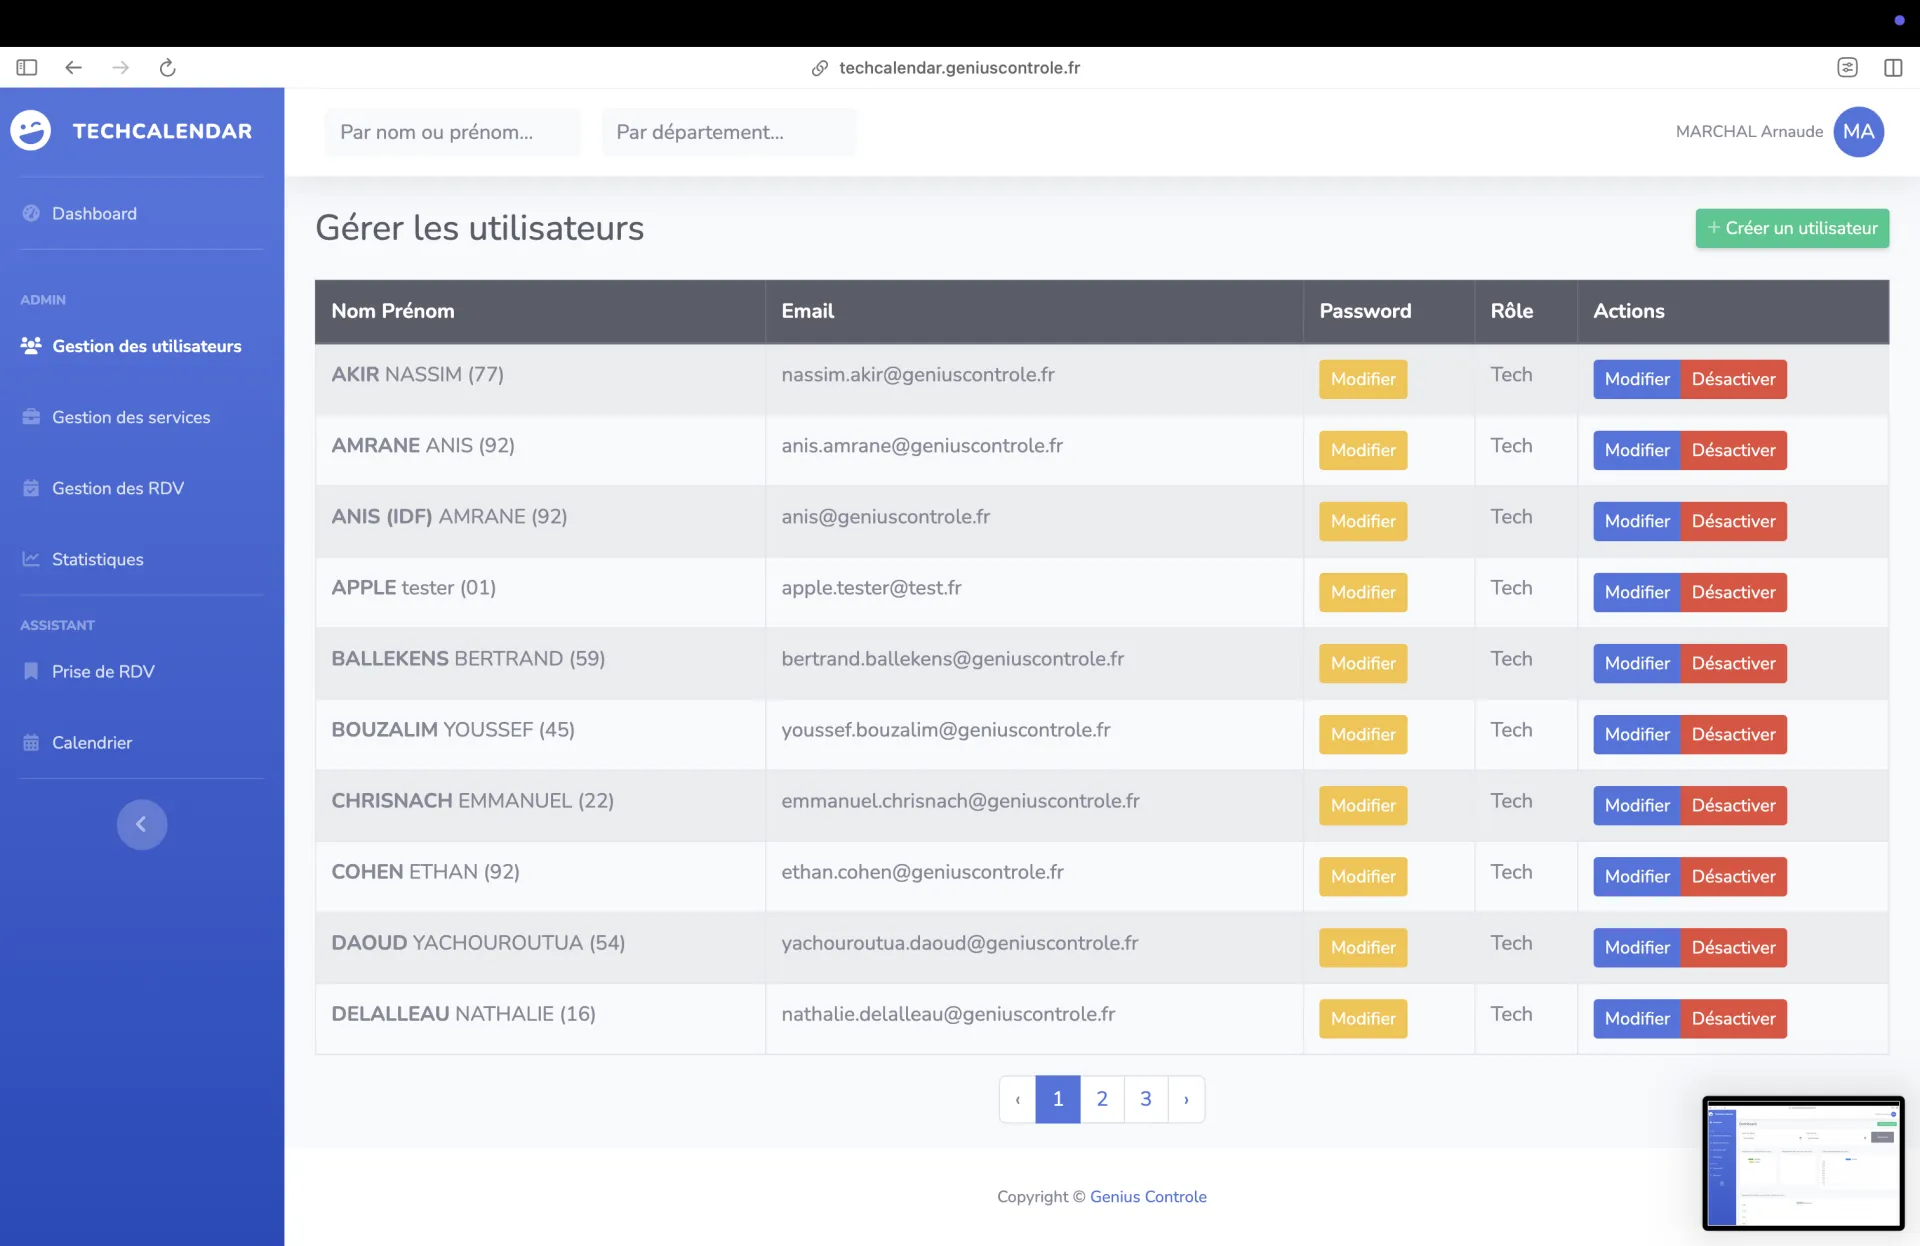Screen dimensions: 1920x1246
Task: Go forward using the browser forward arrow
Action: click(x=120, y=67)
